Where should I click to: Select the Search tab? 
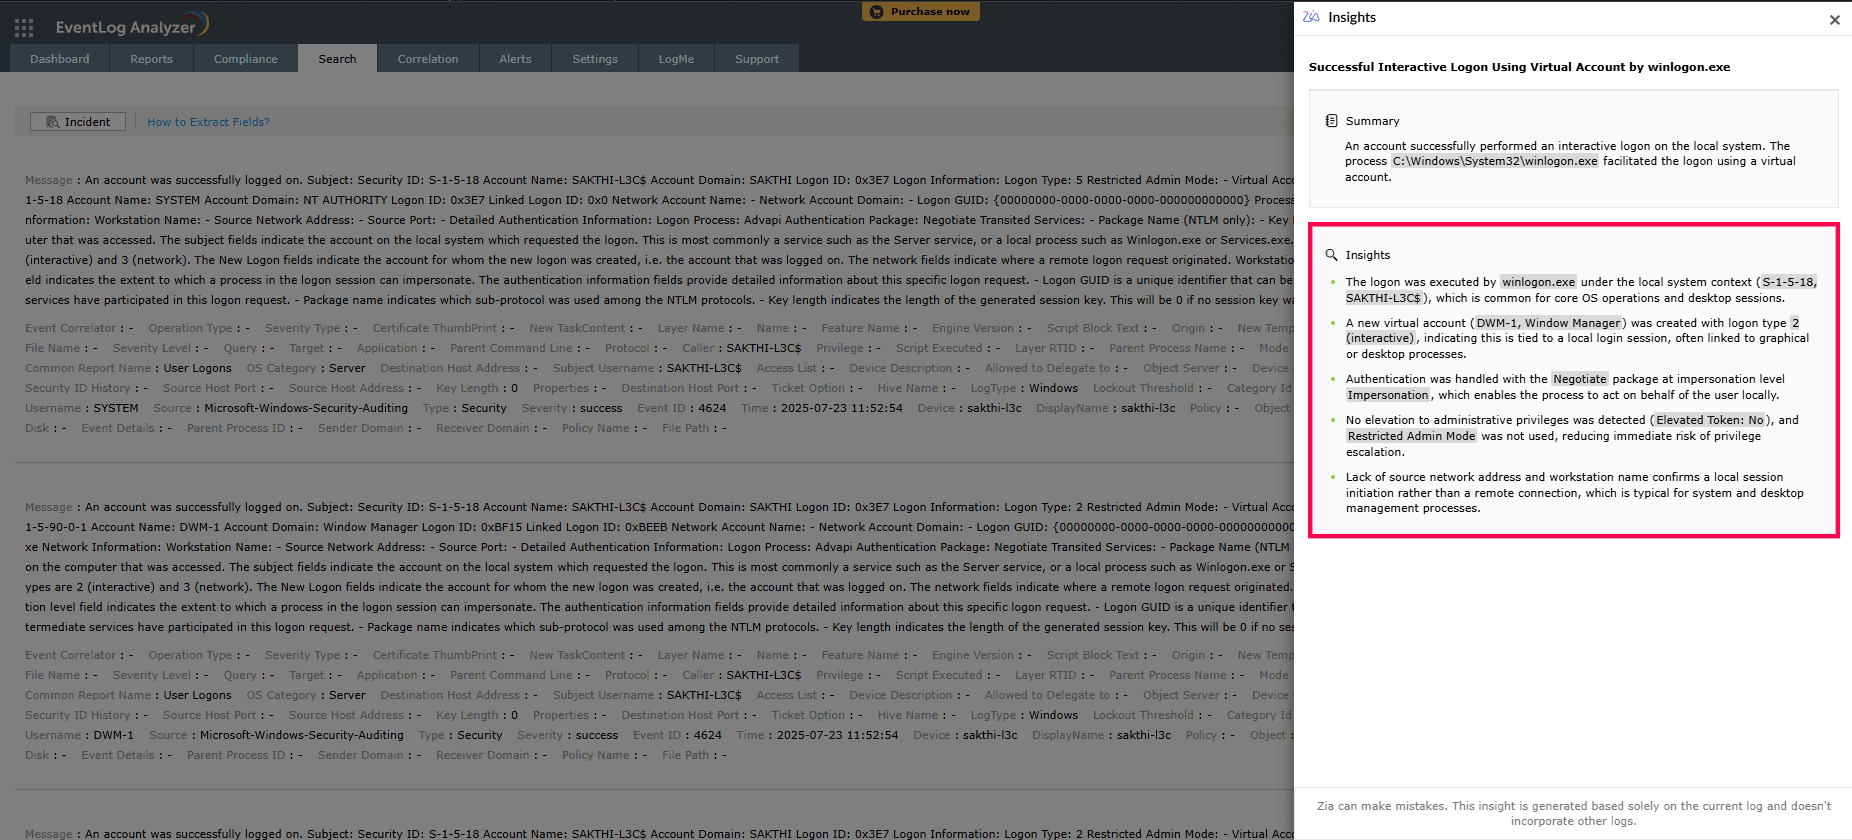click(x=337, y=59)
